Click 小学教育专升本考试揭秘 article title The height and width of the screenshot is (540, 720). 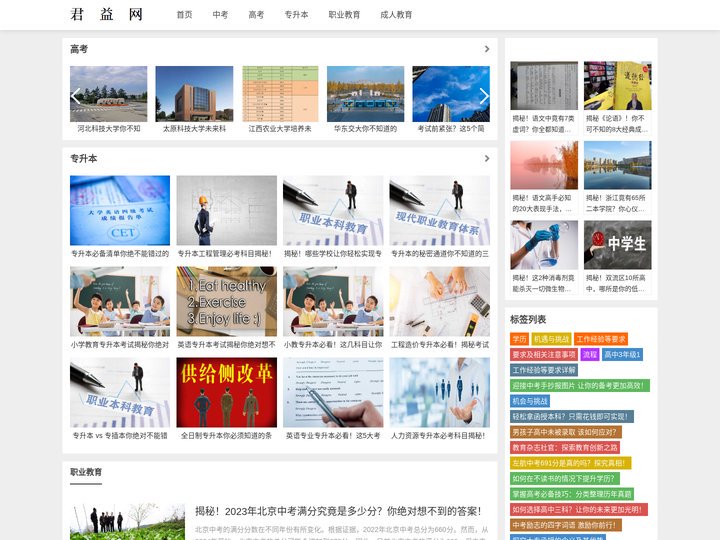pos(120,344)
